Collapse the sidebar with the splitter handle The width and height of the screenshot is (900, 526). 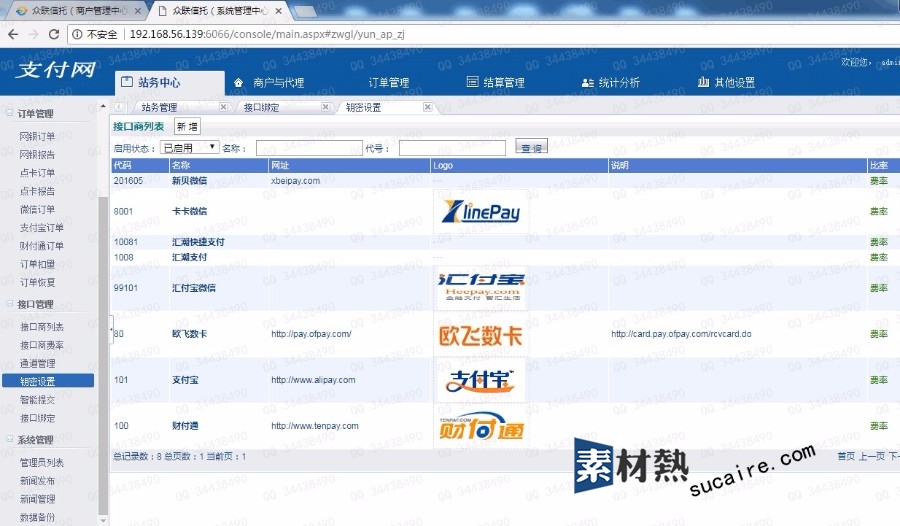111,330
